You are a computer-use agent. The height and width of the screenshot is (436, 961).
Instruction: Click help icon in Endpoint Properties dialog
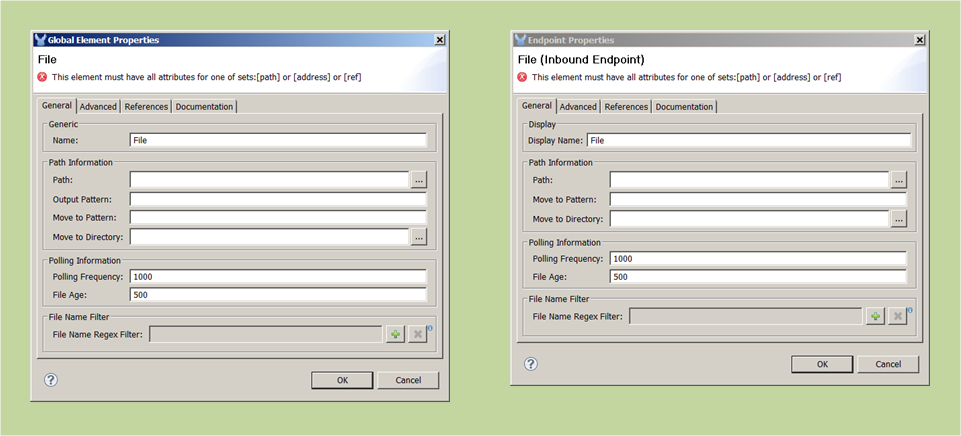(531, 364)
